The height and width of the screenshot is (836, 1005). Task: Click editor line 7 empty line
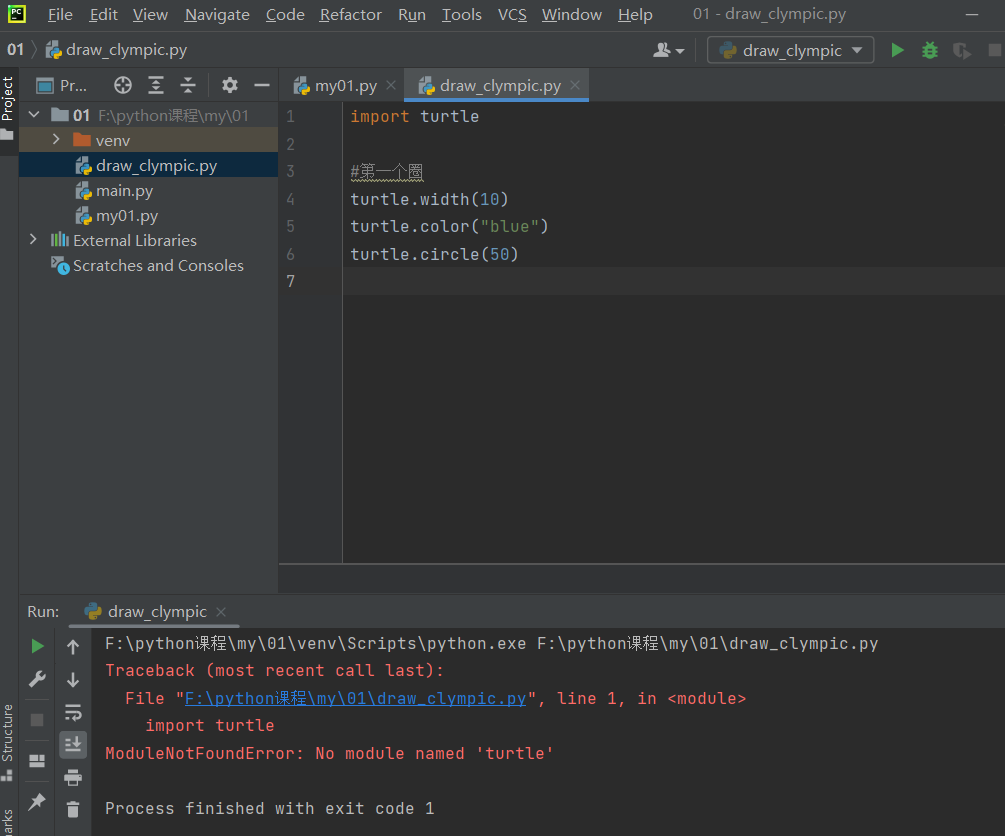tap(673, 281)
